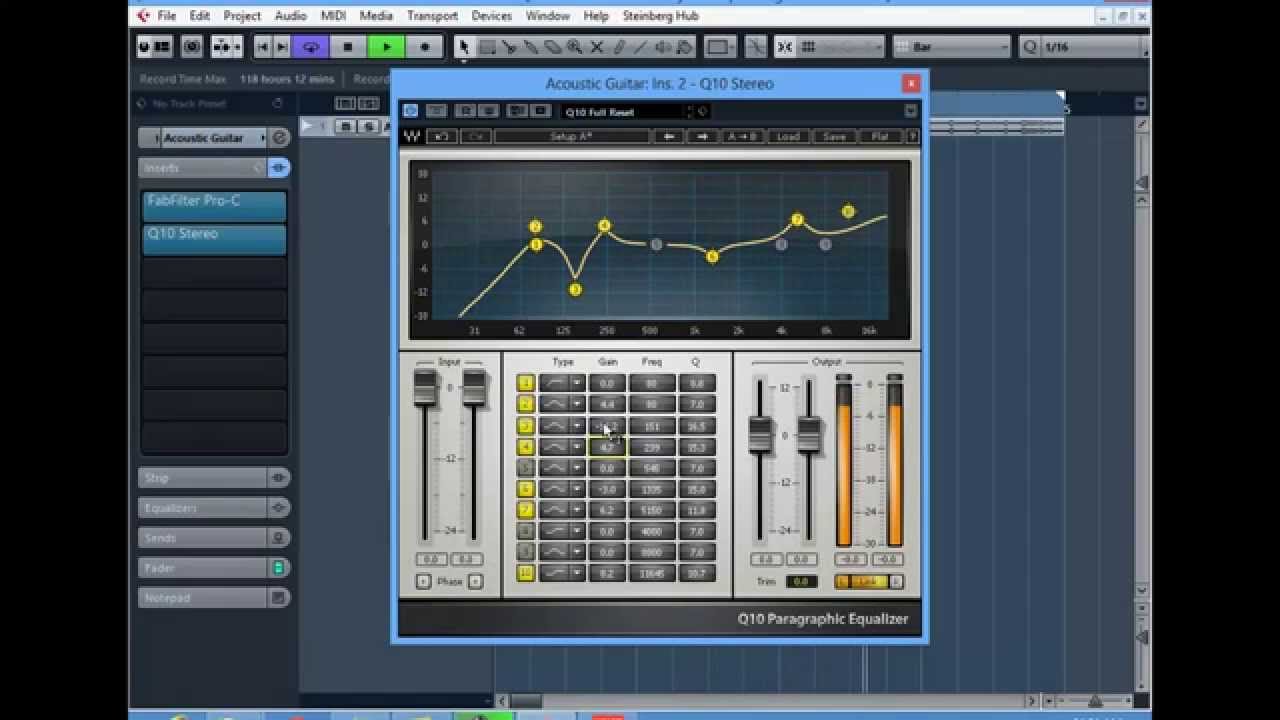Expand the Strip inspector section
This screenshot has width=1280, height=720.
pyautogui.click(x=203, y=478)
